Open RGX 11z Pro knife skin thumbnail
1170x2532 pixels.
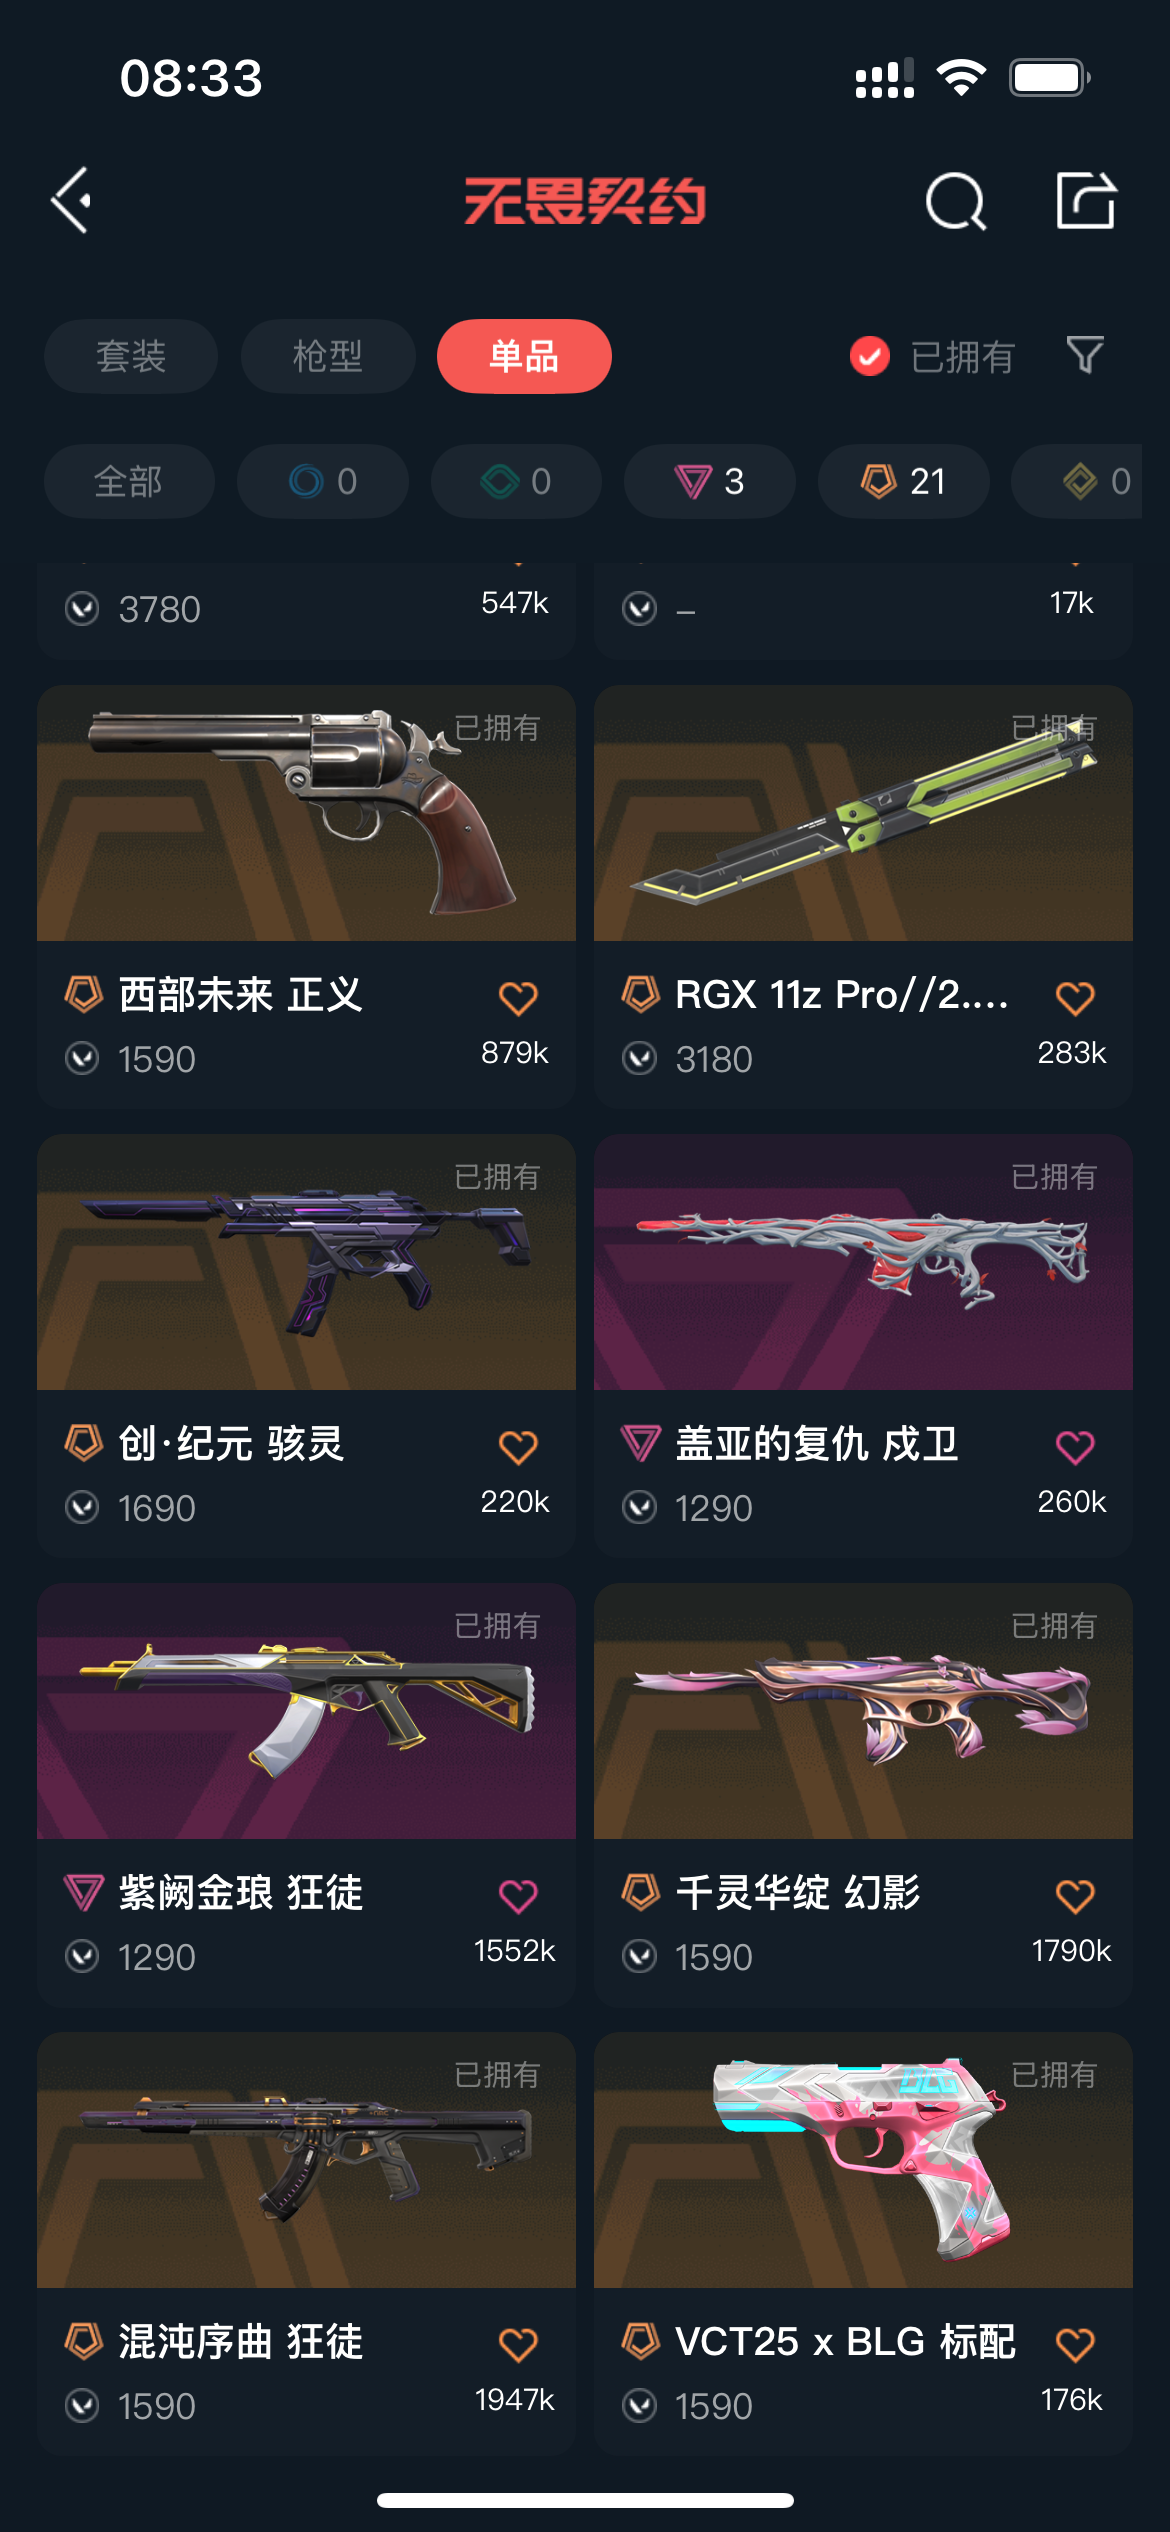click(x=863, y=813)
